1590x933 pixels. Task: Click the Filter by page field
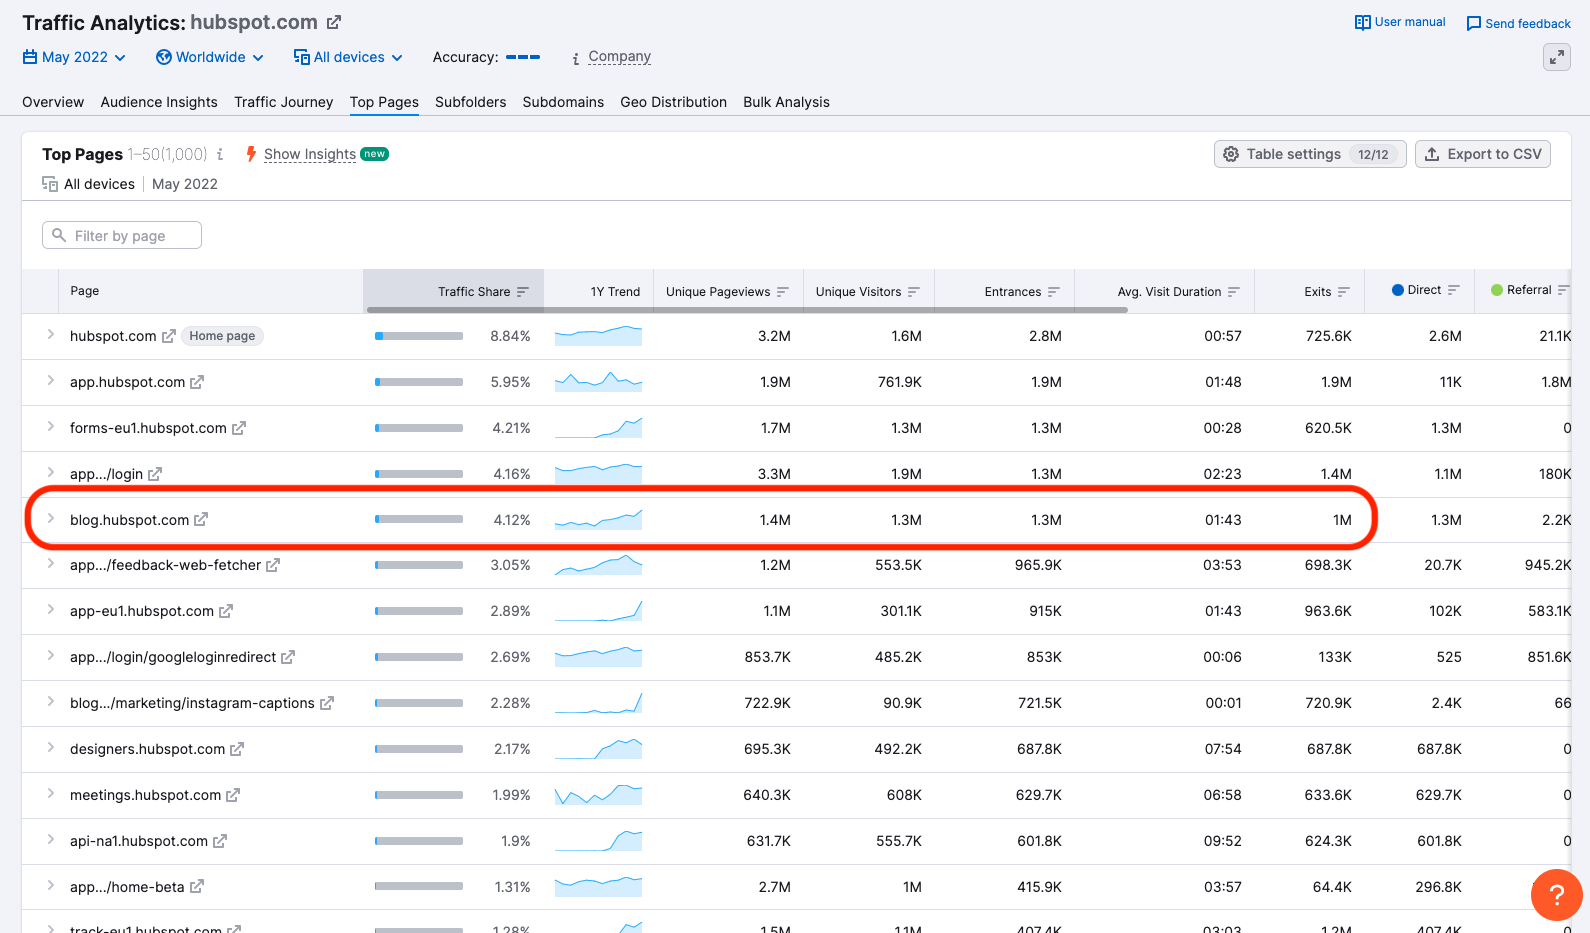[x=122, y=235]
